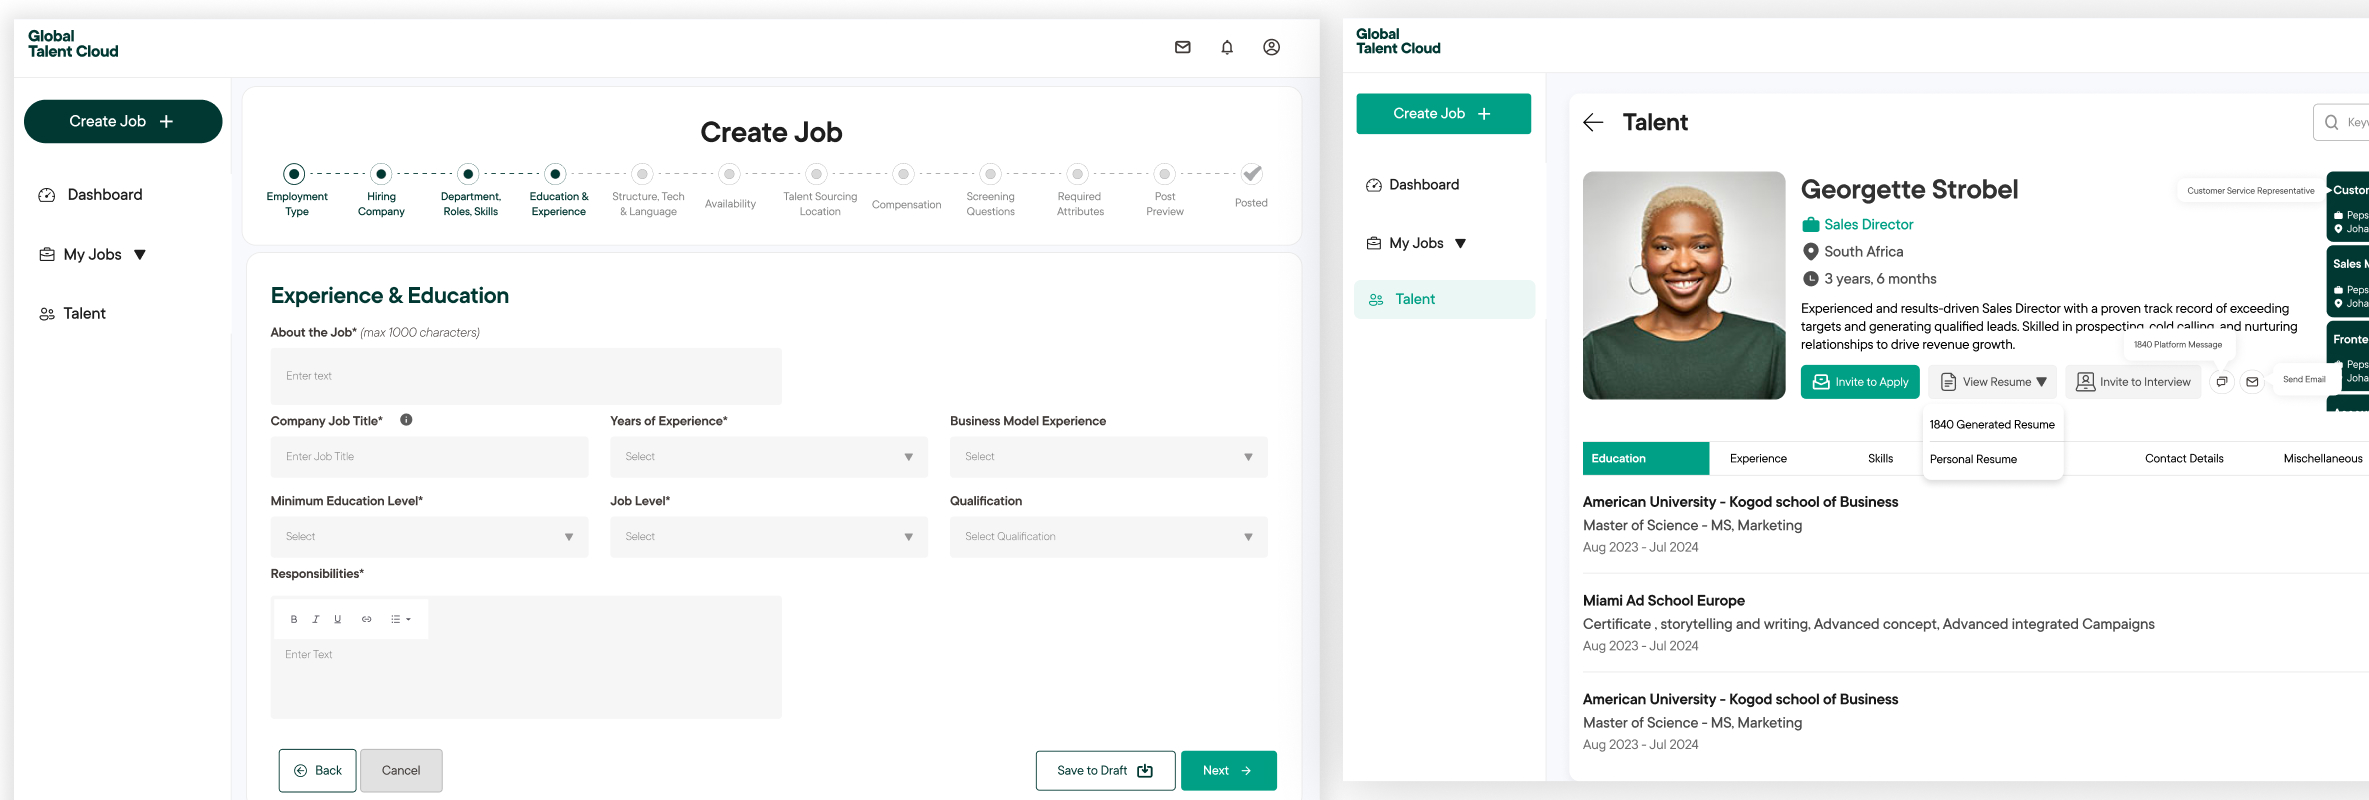Click the Send Email envelope icon
This screenshot has height=800, width=2369.
(x=2252, y=382)
